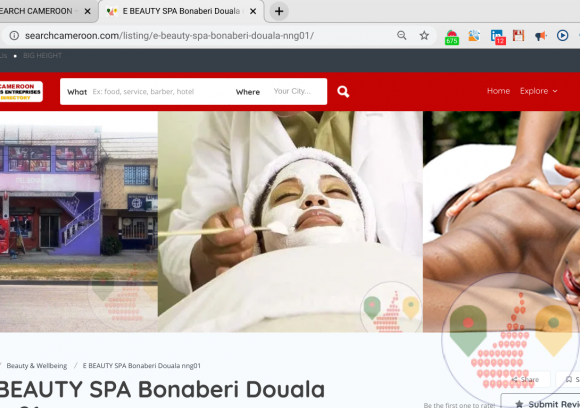Open the LinkedIn extension with 12 badge
This screenshot has height=408, width=580.
tap(498, 37)
